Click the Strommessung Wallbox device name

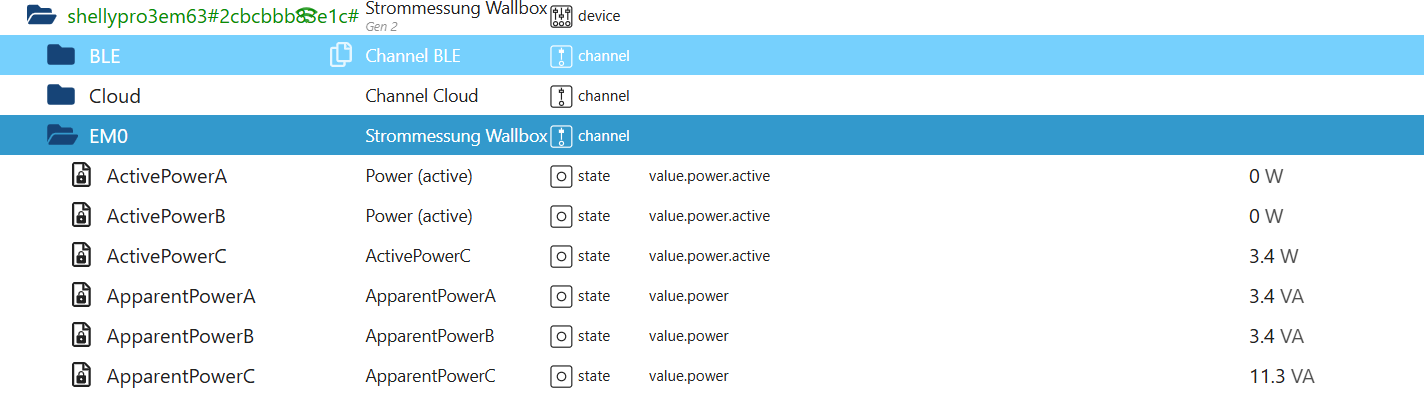pos(456,9)
